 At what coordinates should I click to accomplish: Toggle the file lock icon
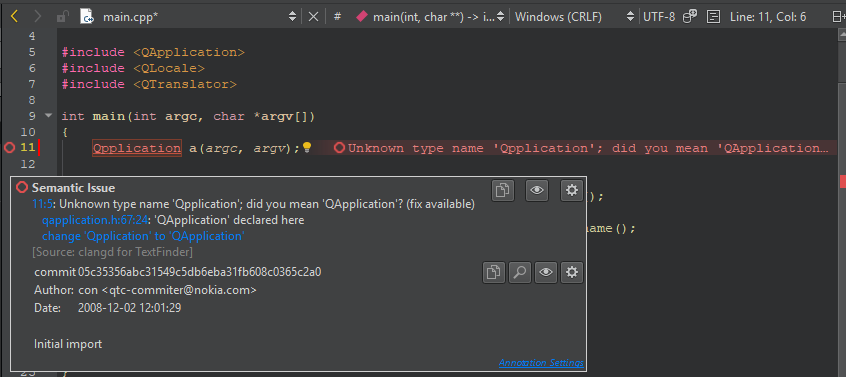coord(63,17)
